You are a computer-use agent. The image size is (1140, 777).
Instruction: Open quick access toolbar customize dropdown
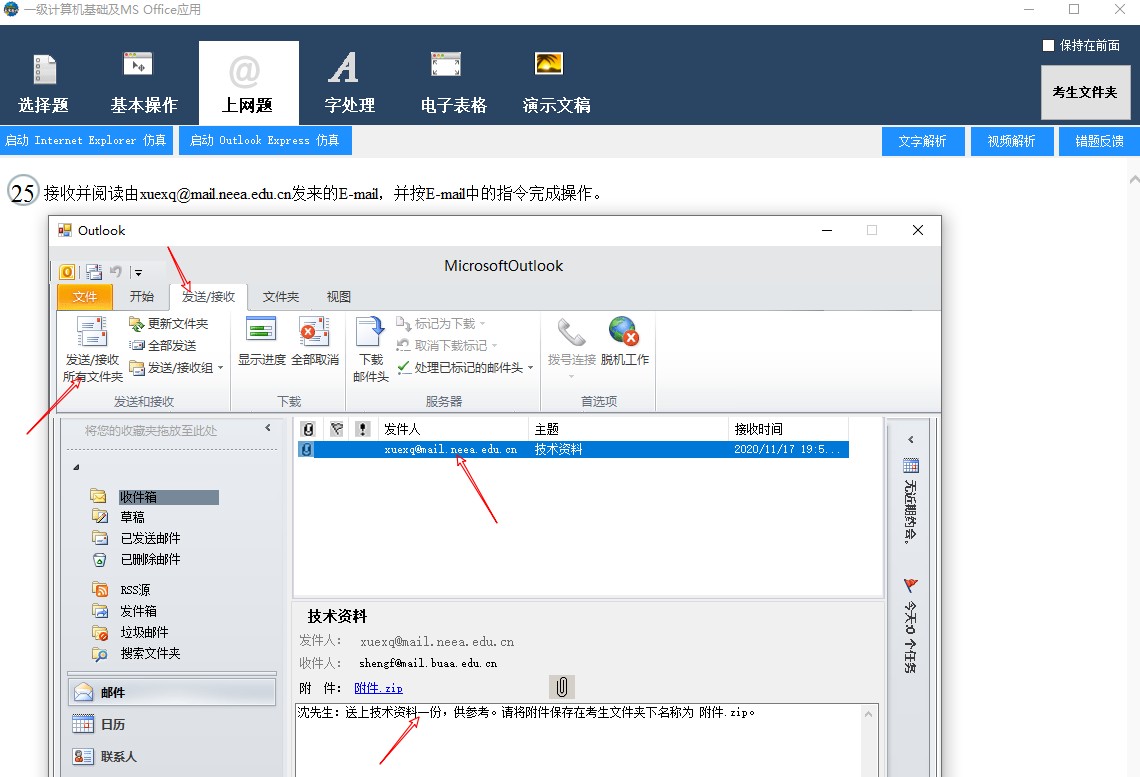click(x=138, y=273)
